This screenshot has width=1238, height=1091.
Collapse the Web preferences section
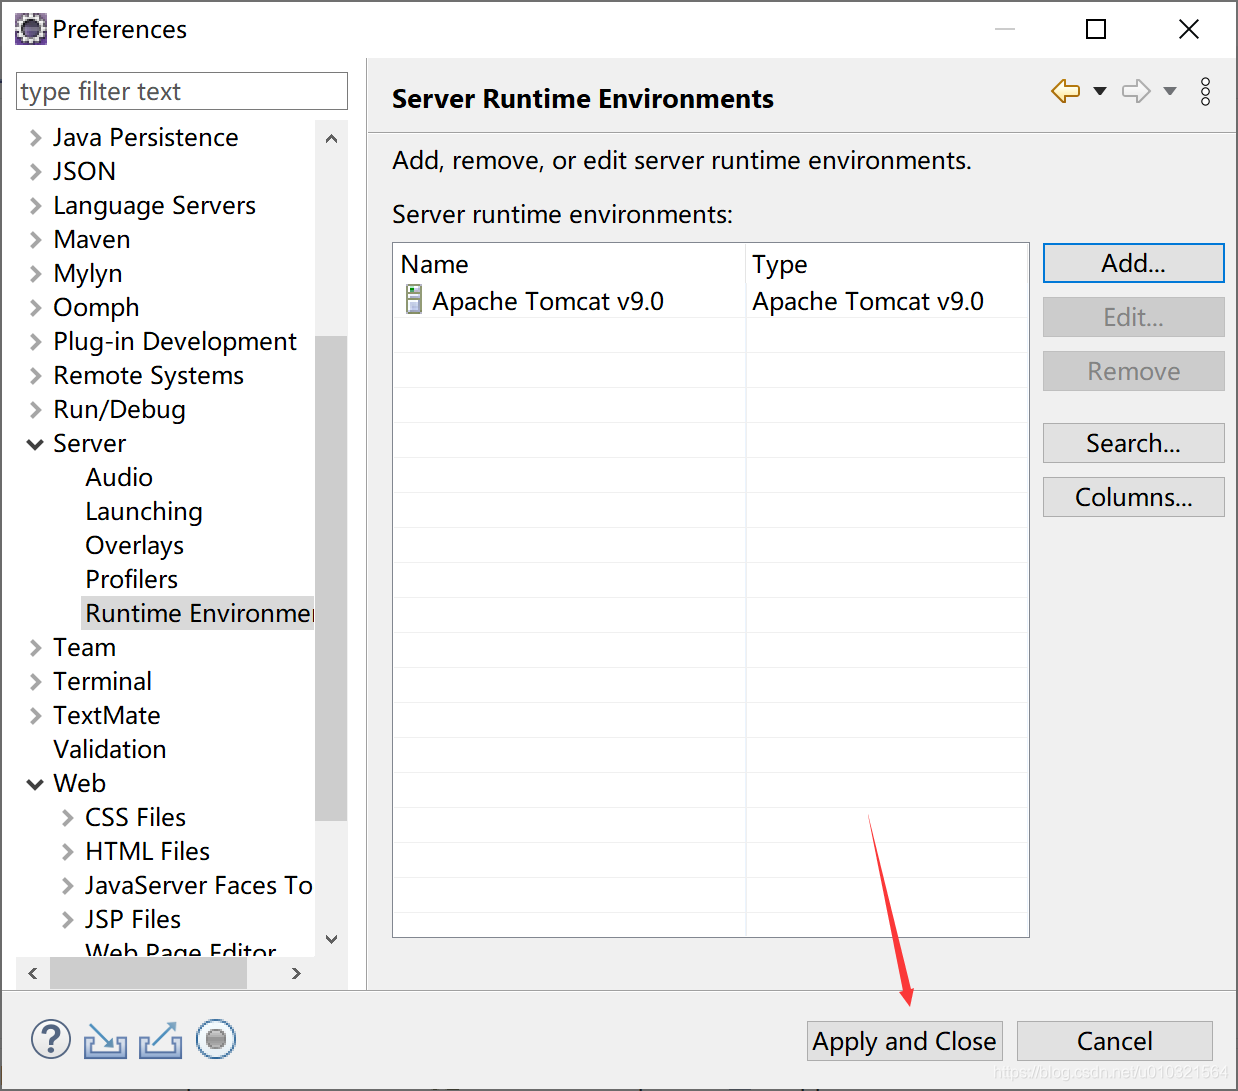36,783
